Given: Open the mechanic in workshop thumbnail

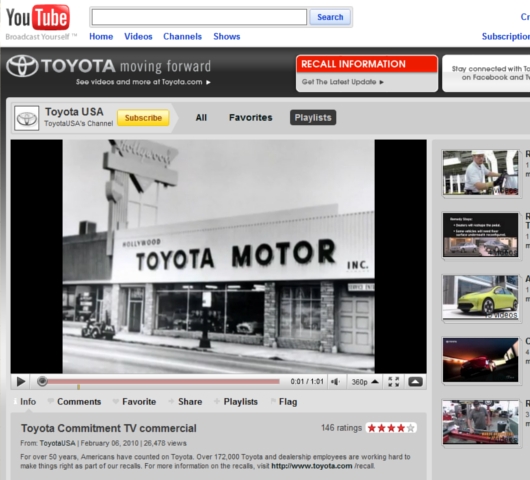Looking at the screenshot, I should point(481,422).
